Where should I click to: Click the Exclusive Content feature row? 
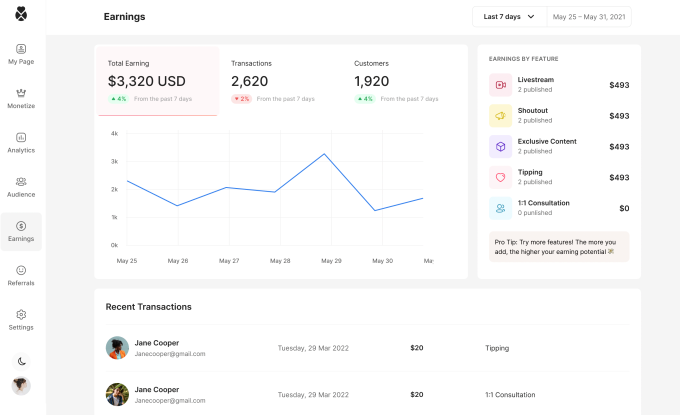[x=559, y=147]
